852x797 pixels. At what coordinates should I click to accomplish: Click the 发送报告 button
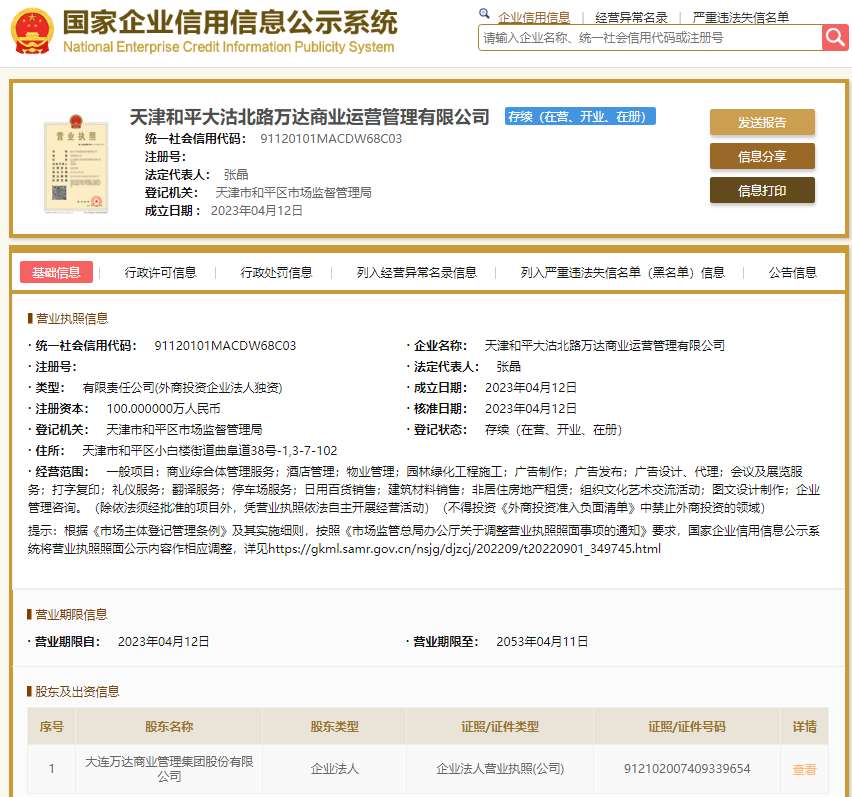pyautogui.click(x=762, y=122)
